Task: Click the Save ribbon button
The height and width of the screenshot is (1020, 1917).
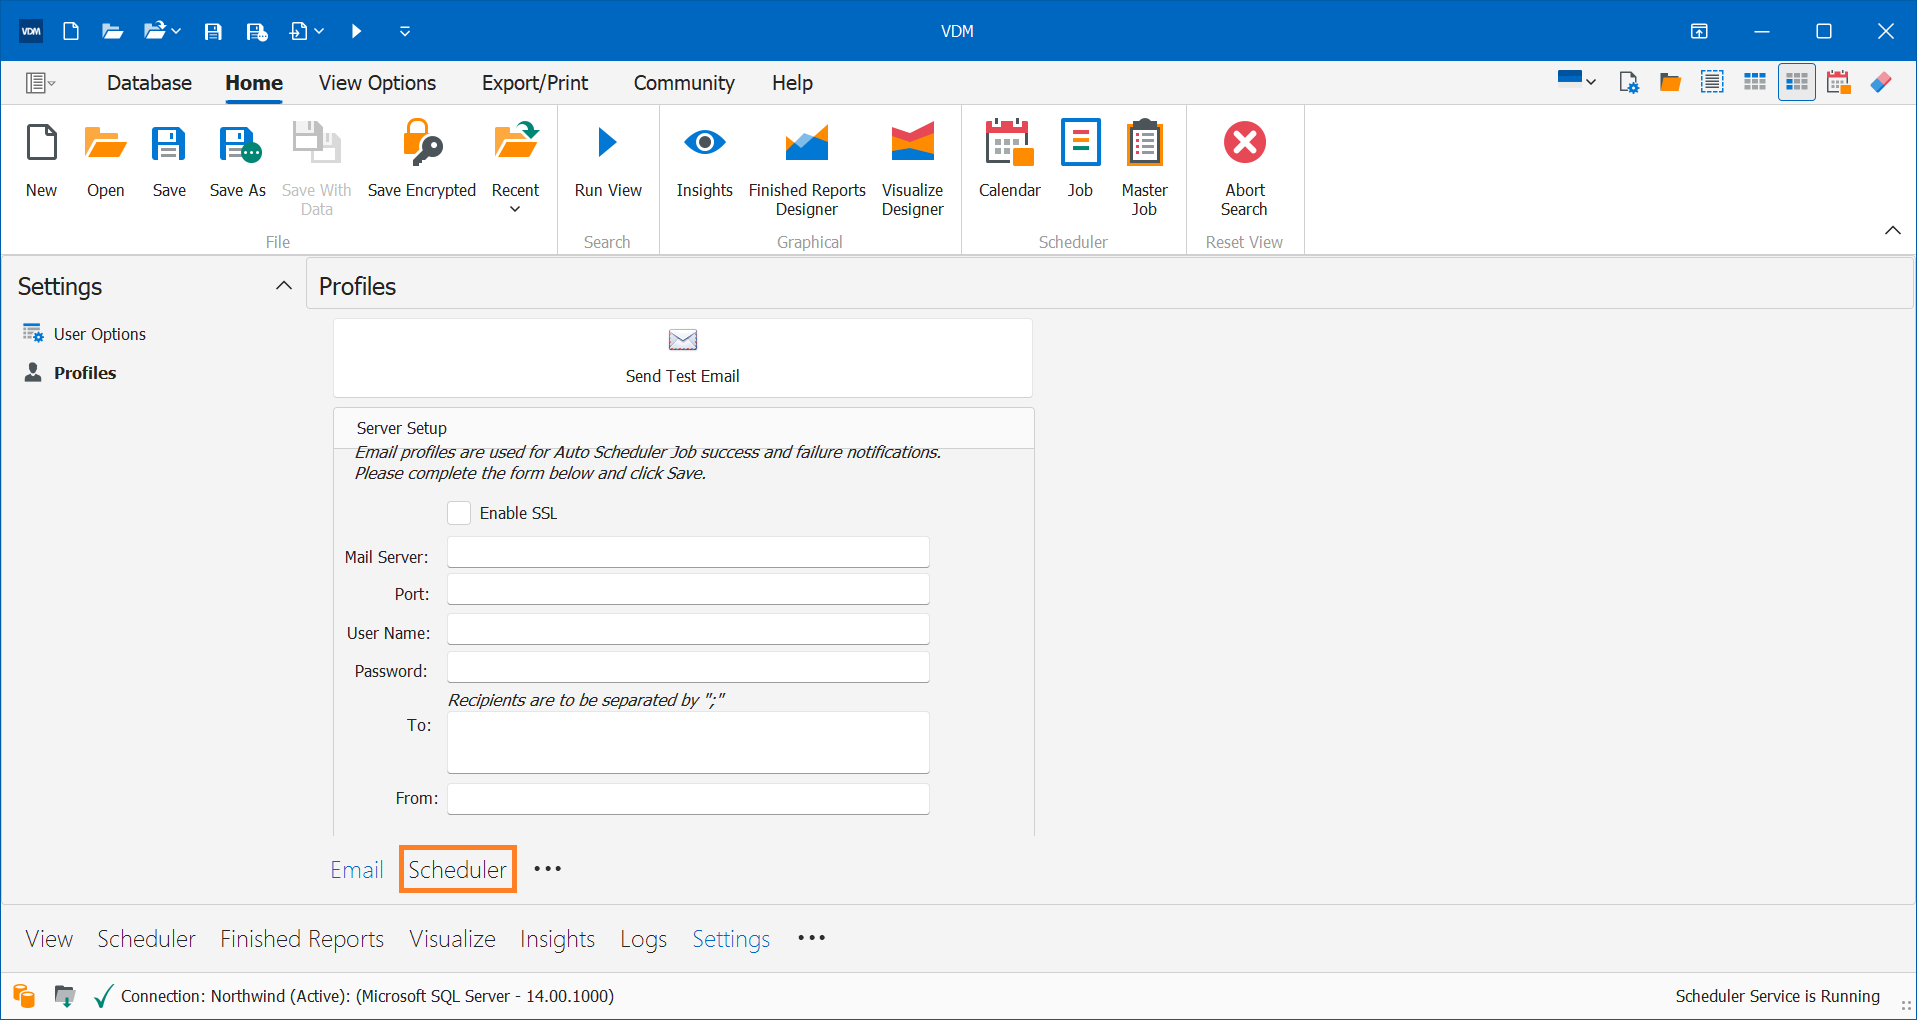Action: click(169, 161)
